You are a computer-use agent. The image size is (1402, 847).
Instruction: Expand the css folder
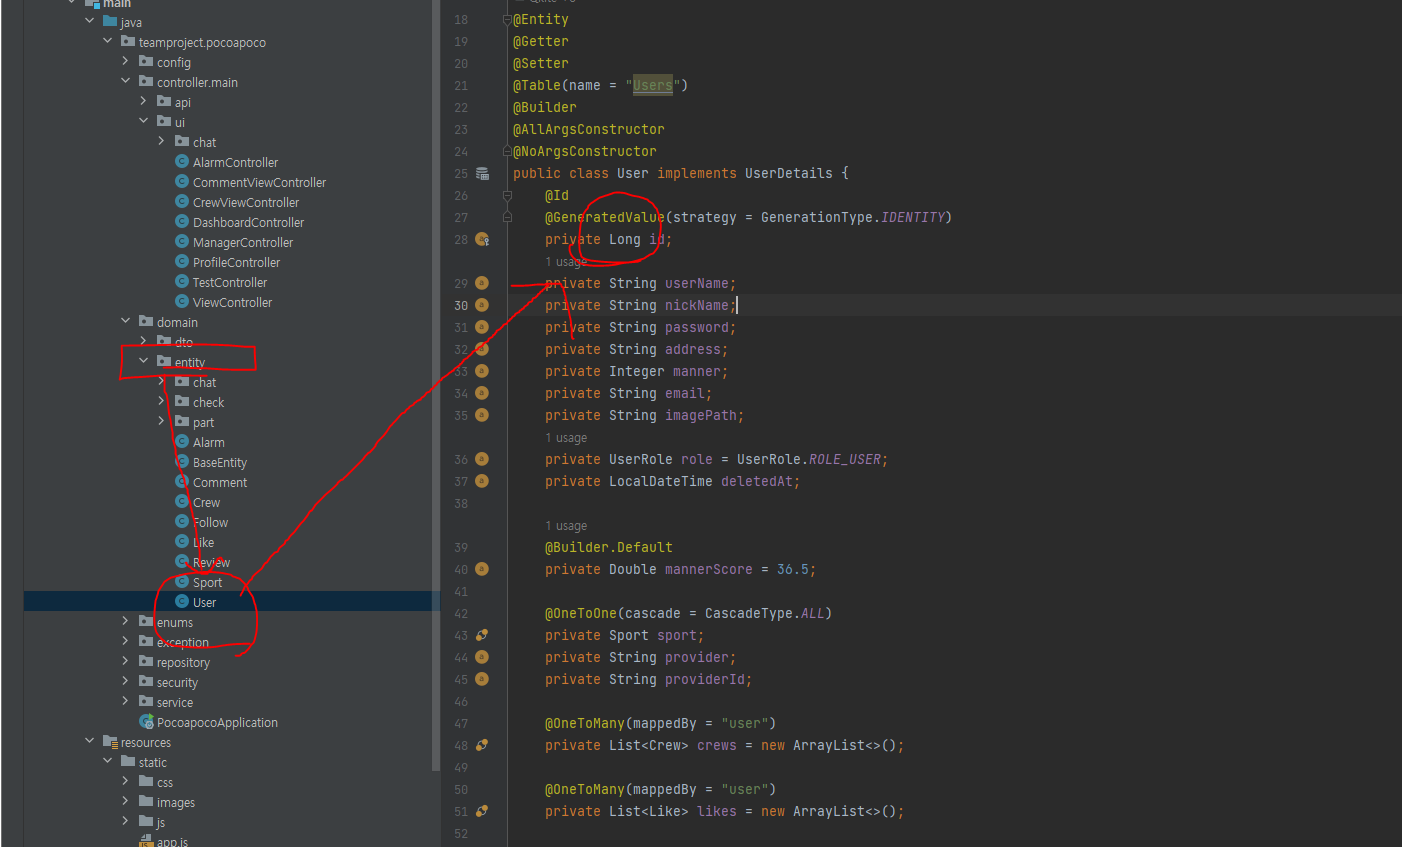click(126, 781)
